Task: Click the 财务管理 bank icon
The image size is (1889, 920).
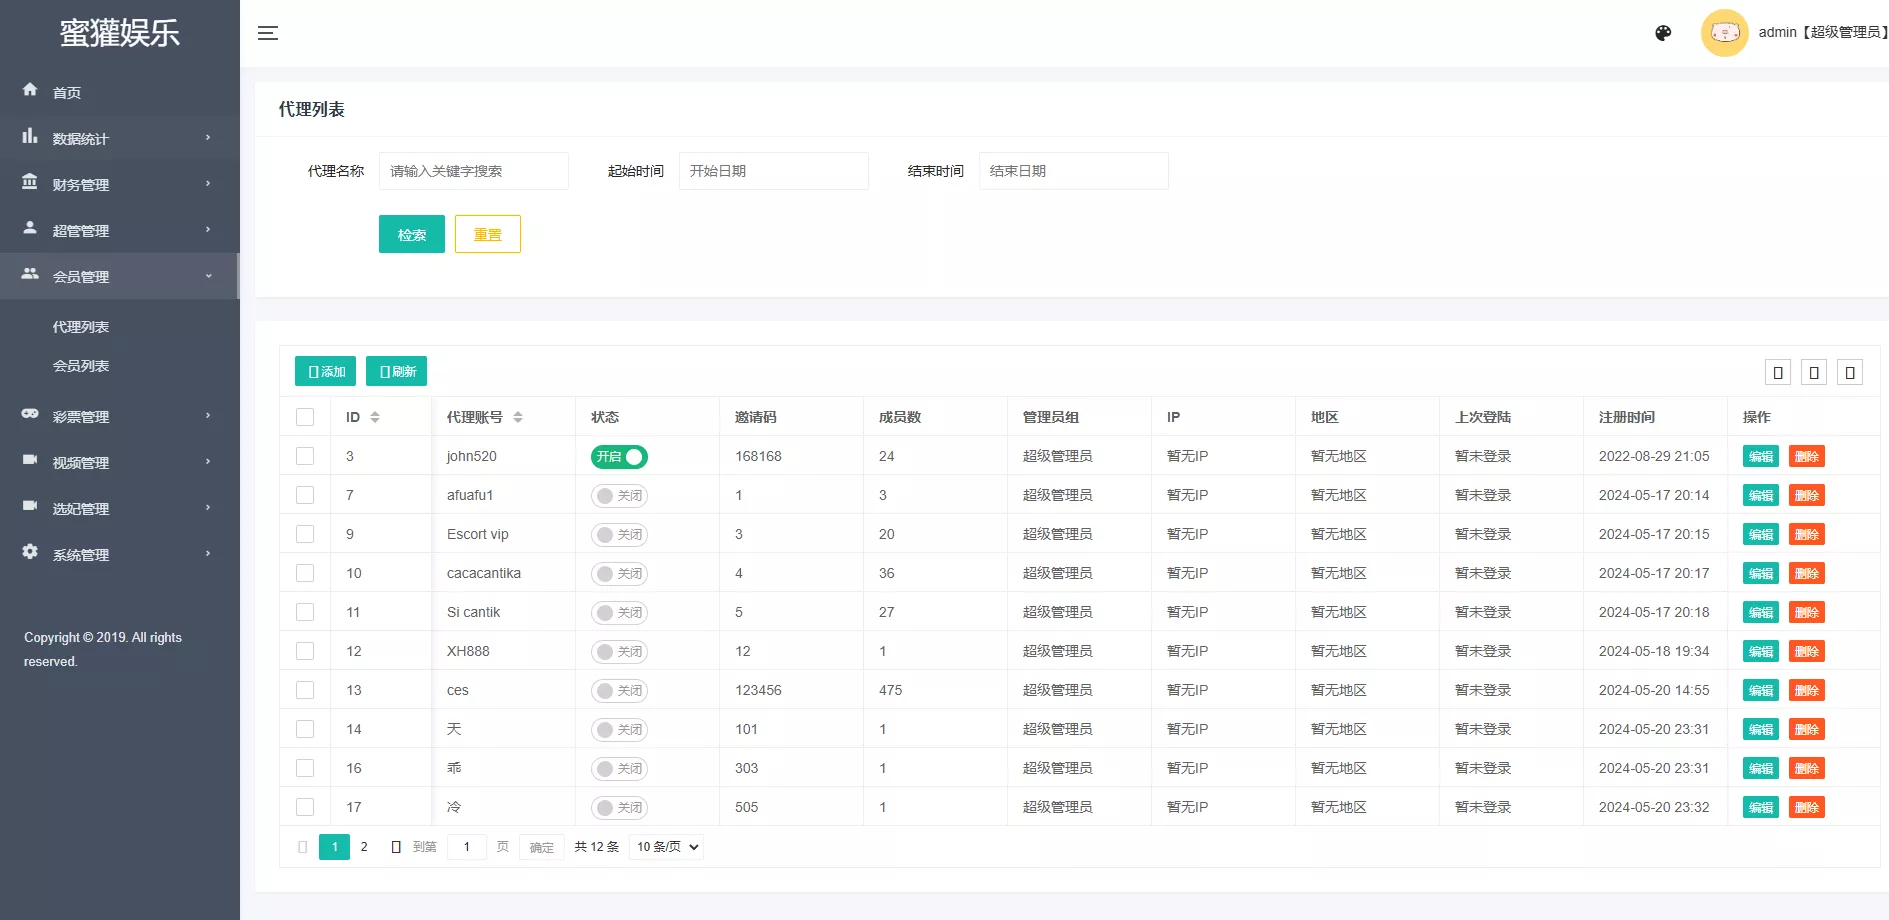Action: click(x=30, y=182)
